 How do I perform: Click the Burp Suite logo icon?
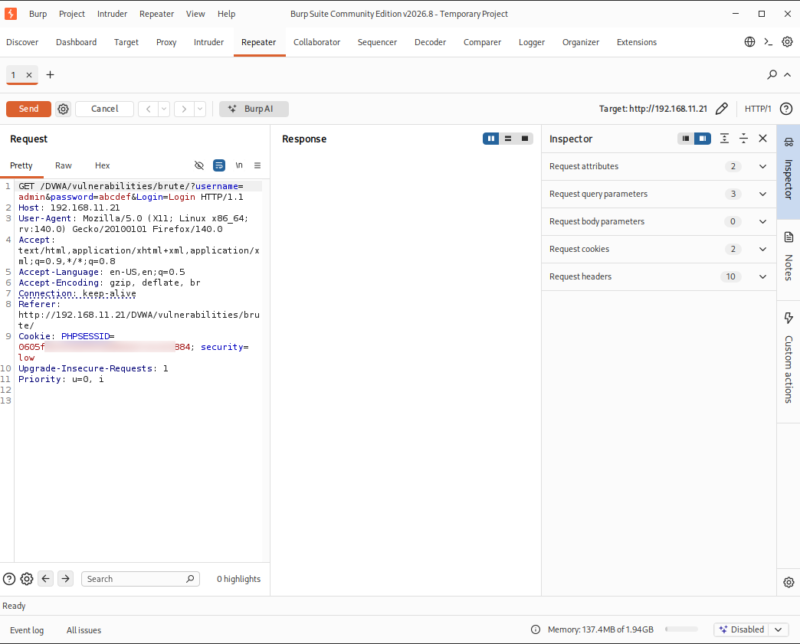pyautogui.click(x=10, y=14)
